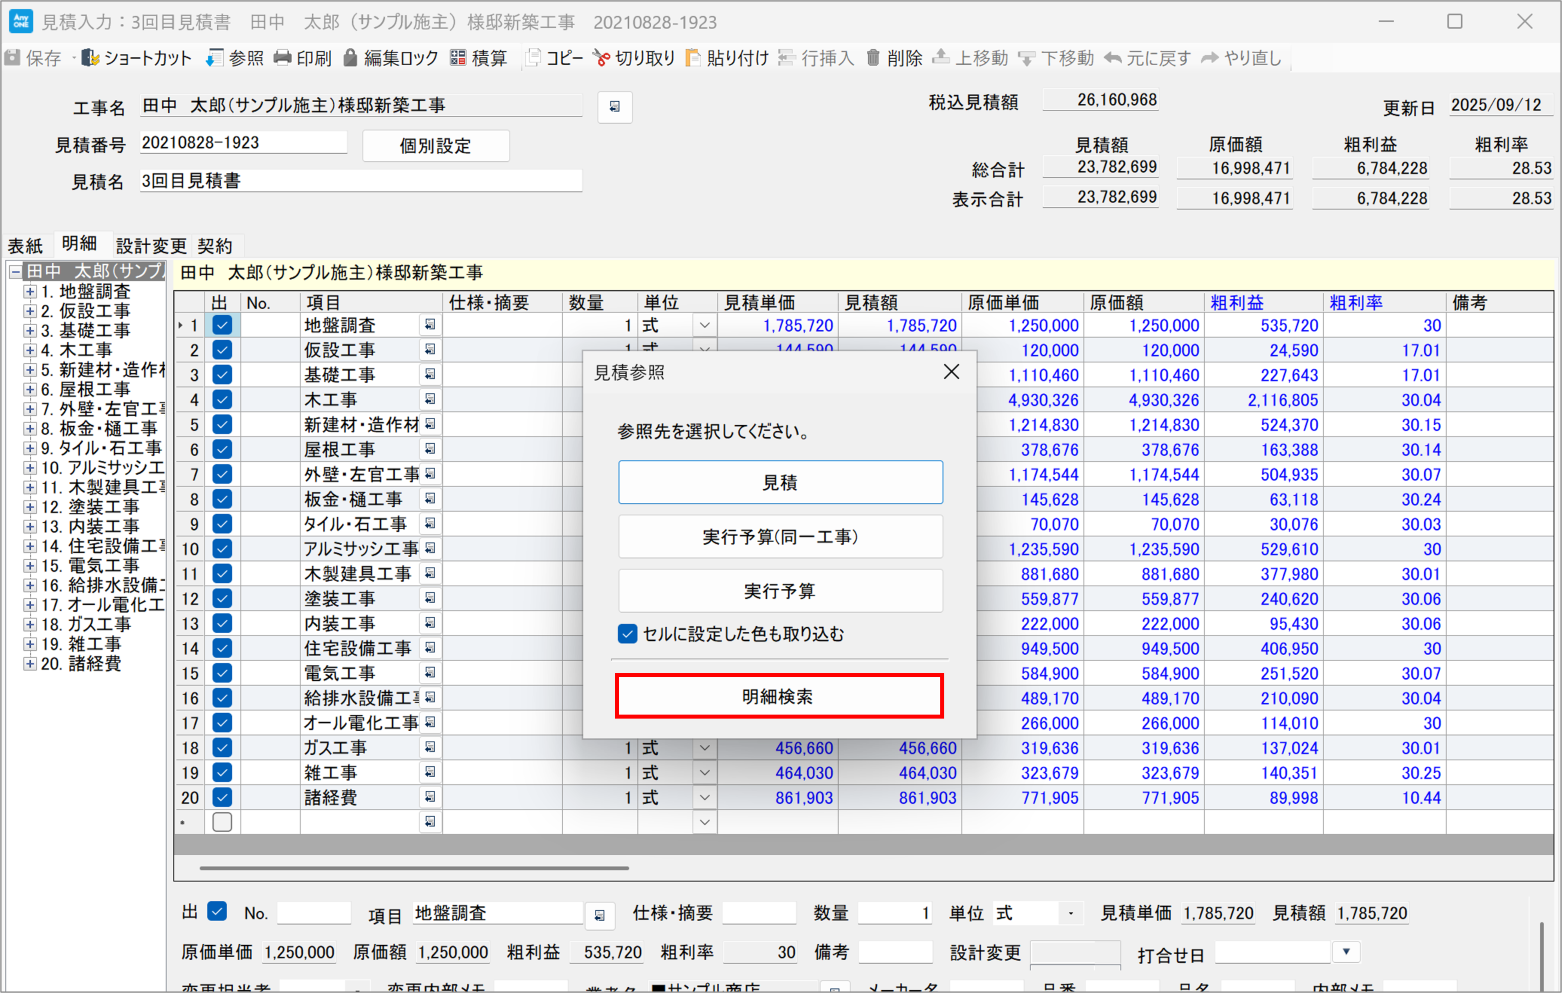Click the 保存 save icon in toolbar

click(13, 58)
